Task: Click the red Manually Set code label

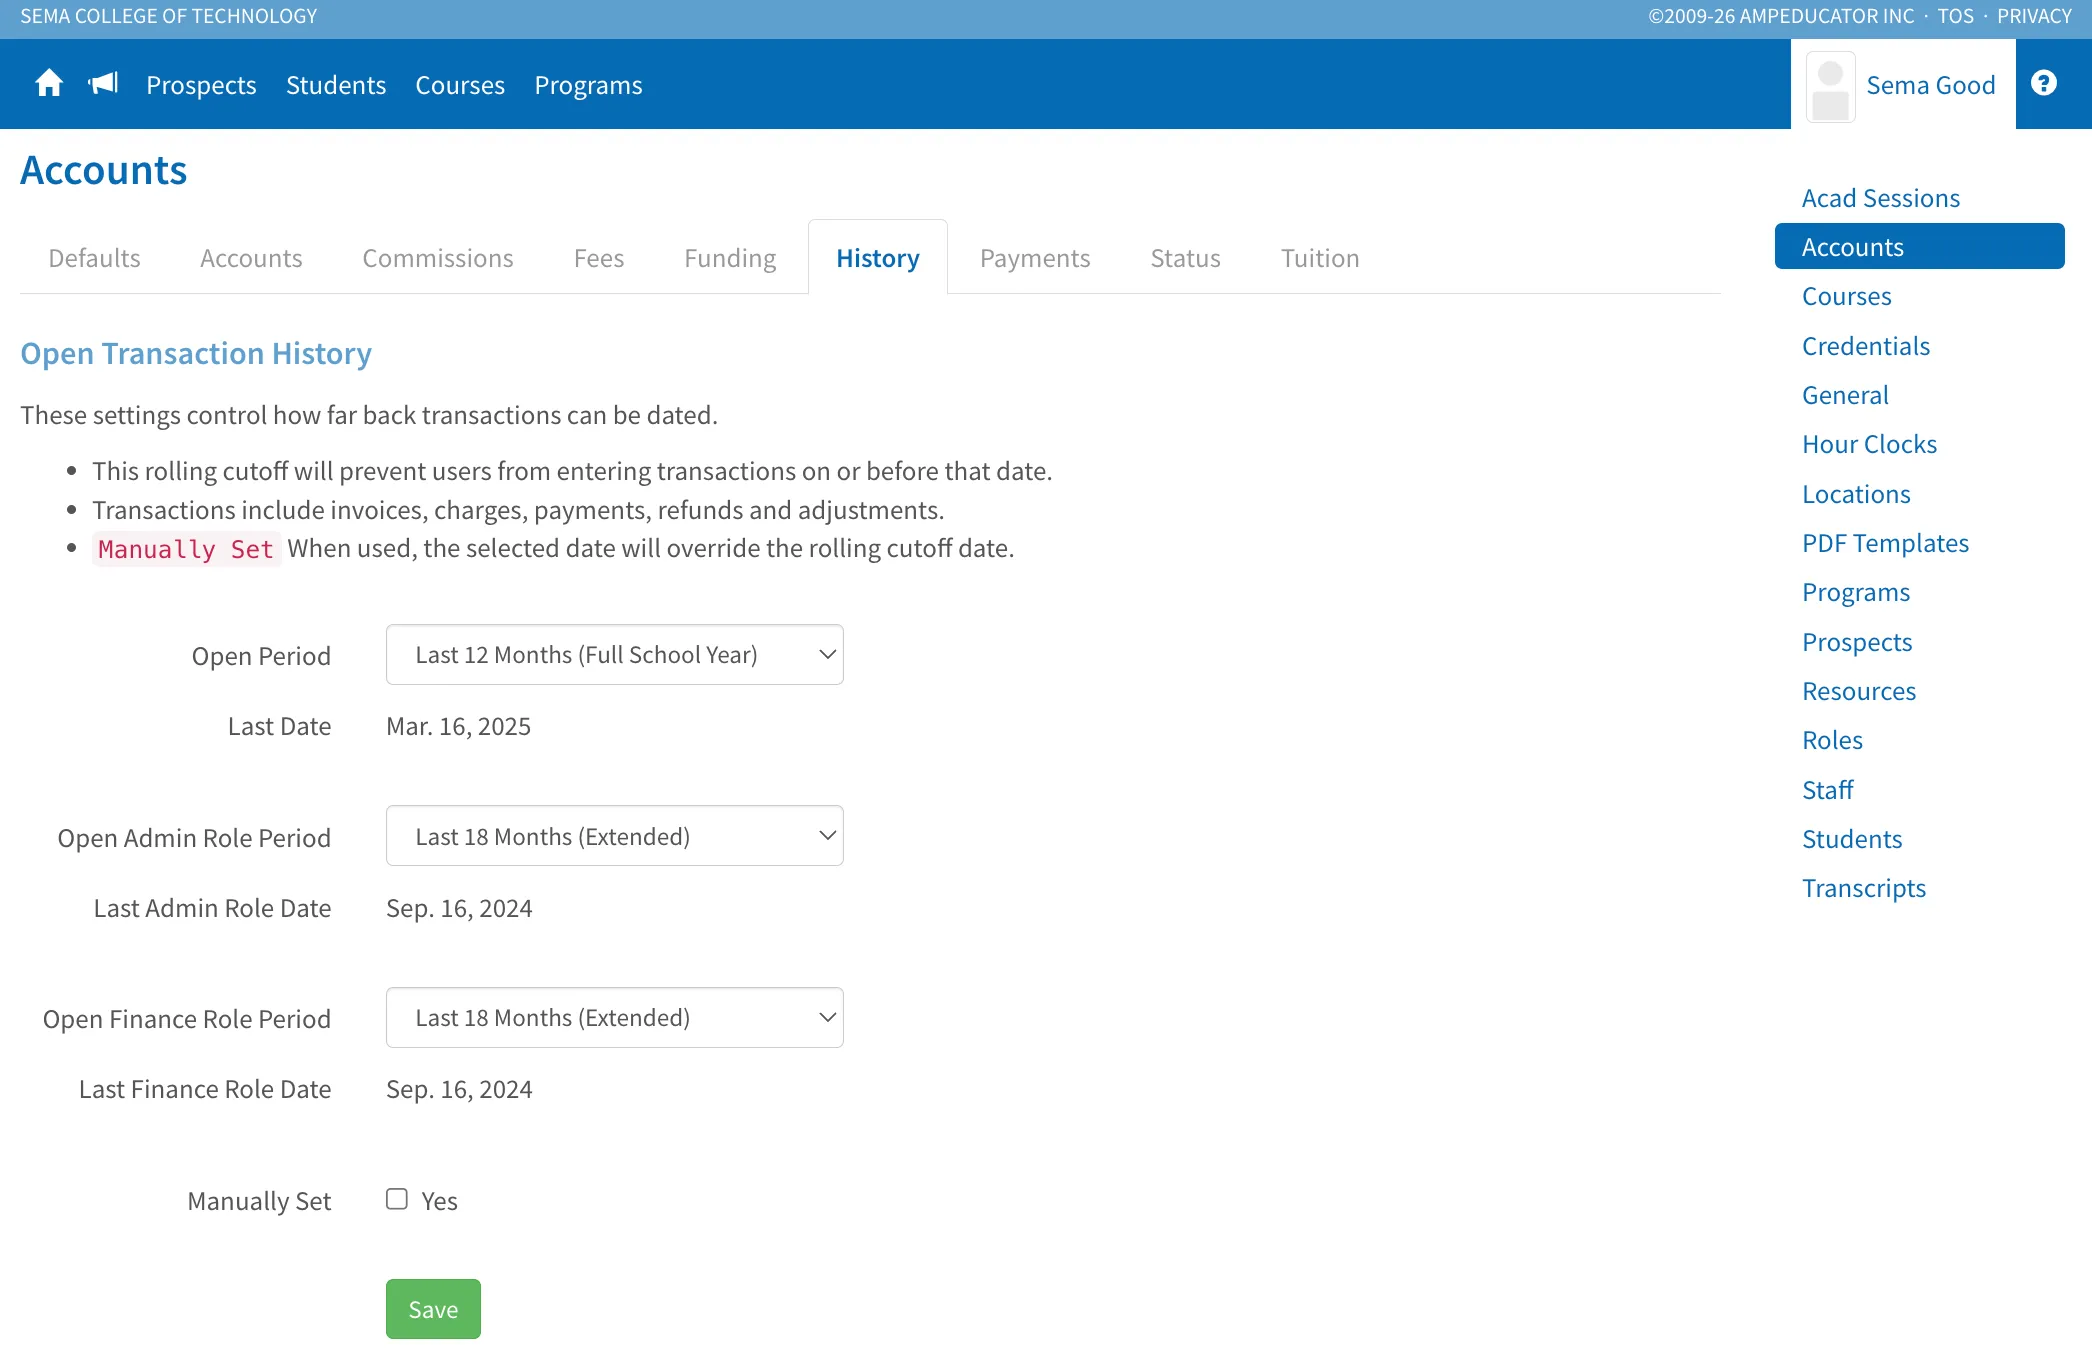Action: pos(186,549)
